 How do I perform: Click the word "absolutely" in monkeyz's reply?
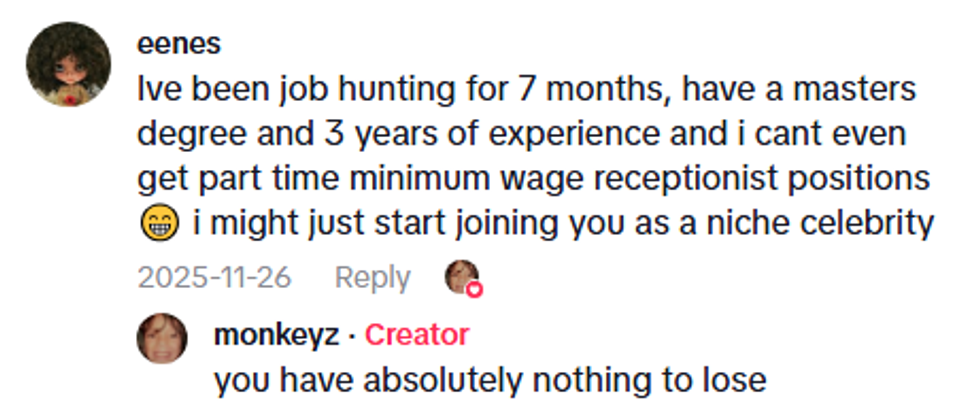[x=433, y=381]
